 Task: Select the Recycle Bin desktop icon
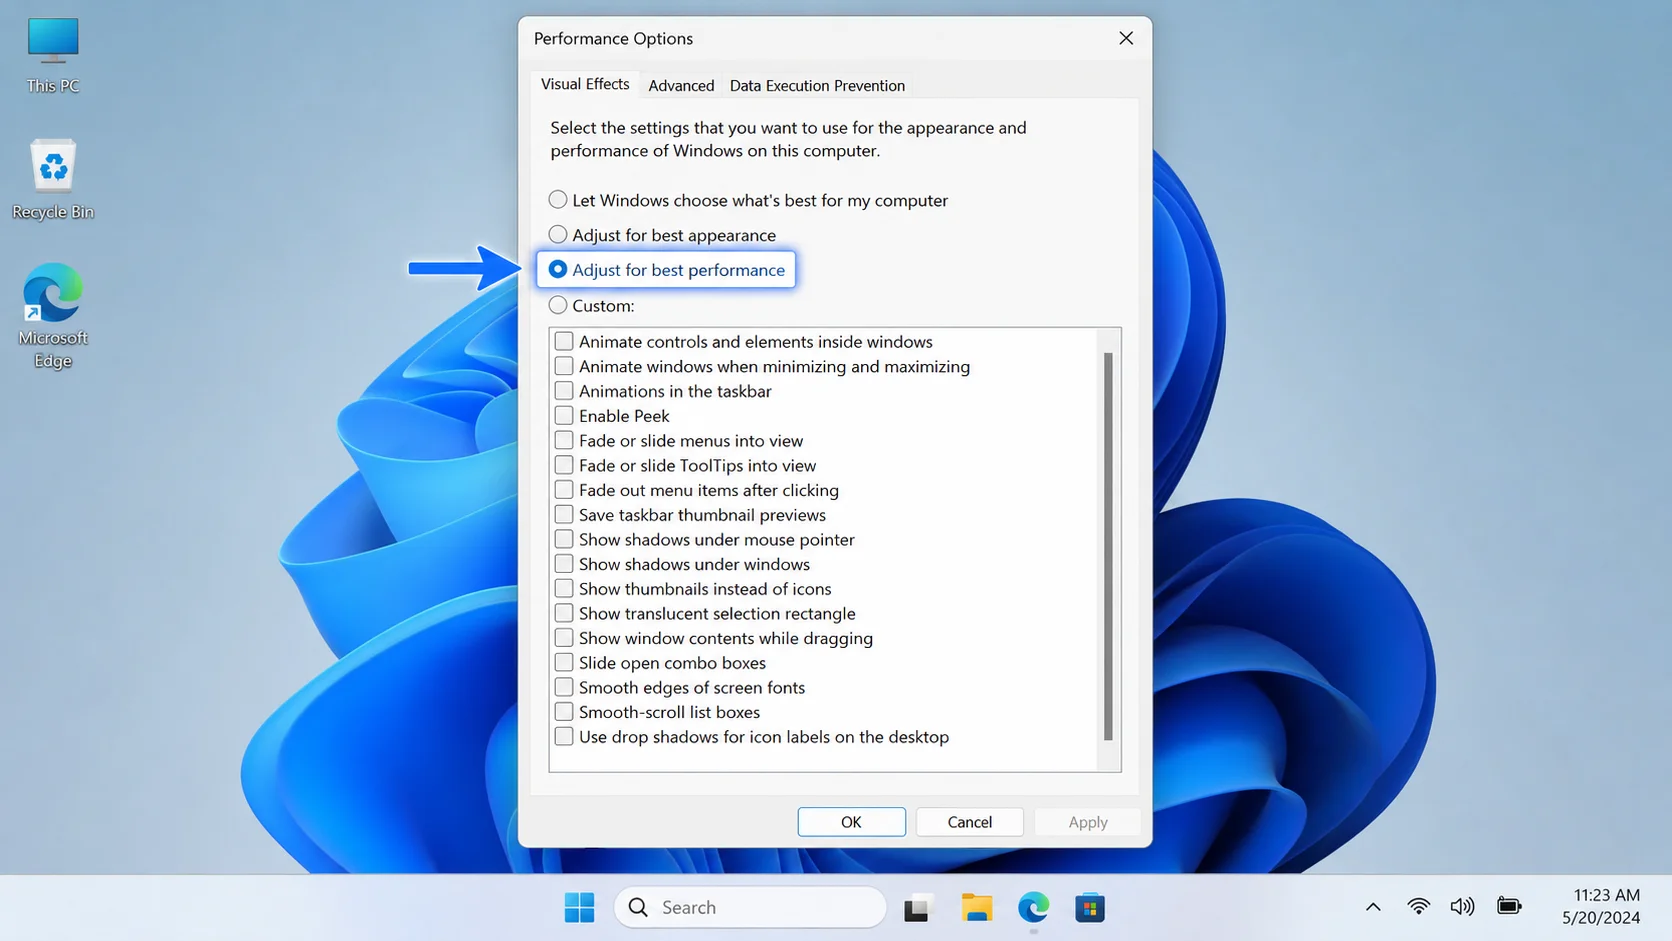point(53,180)
